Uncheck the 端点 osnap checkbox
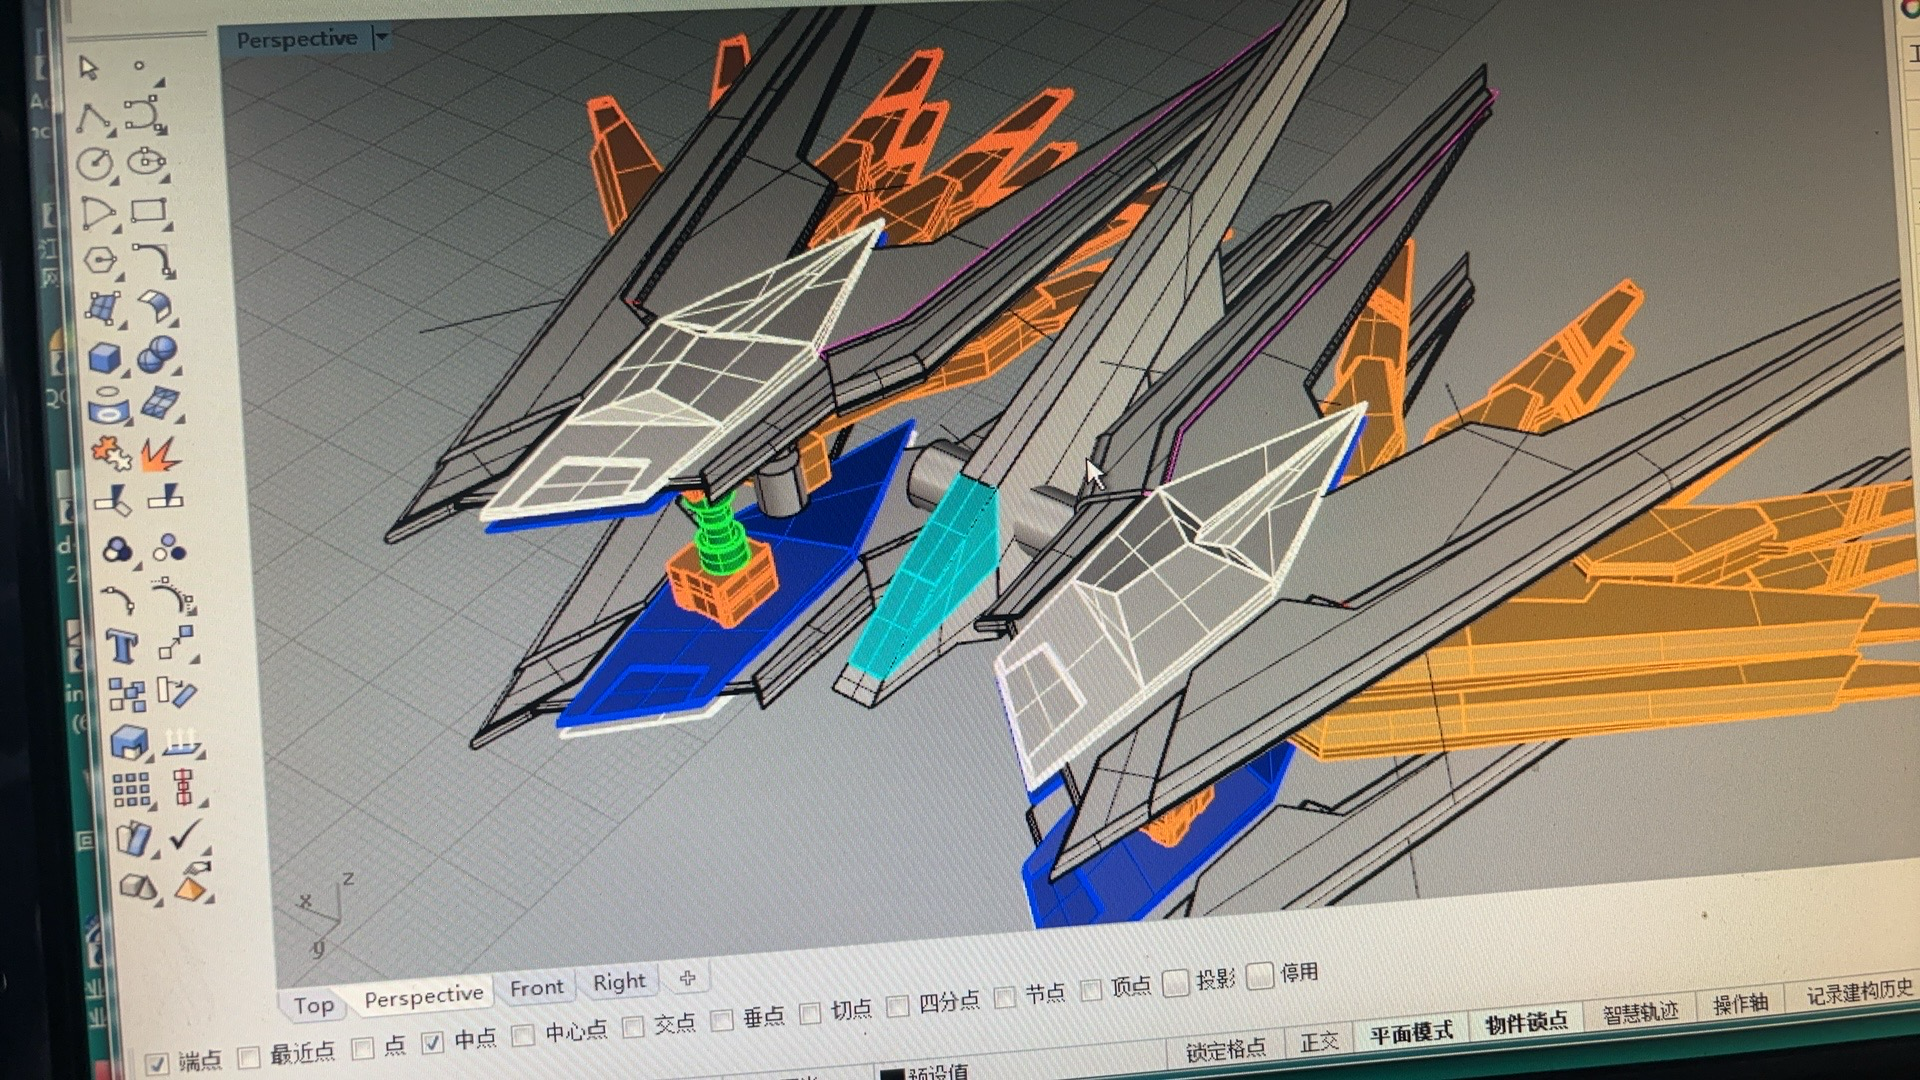Screen dimensions: 1920x1080 pos(157,1063)
